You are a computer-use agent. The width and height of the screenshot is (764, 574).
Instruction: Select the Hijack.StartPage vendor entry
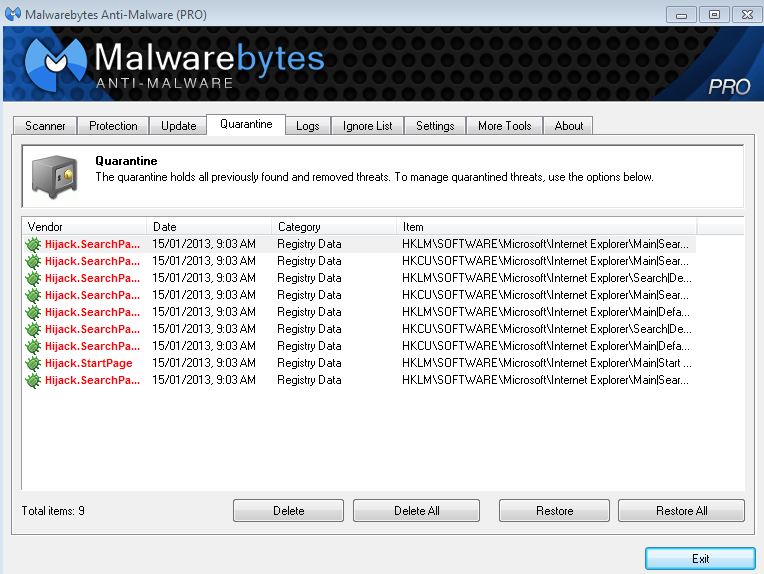point(89,364)
